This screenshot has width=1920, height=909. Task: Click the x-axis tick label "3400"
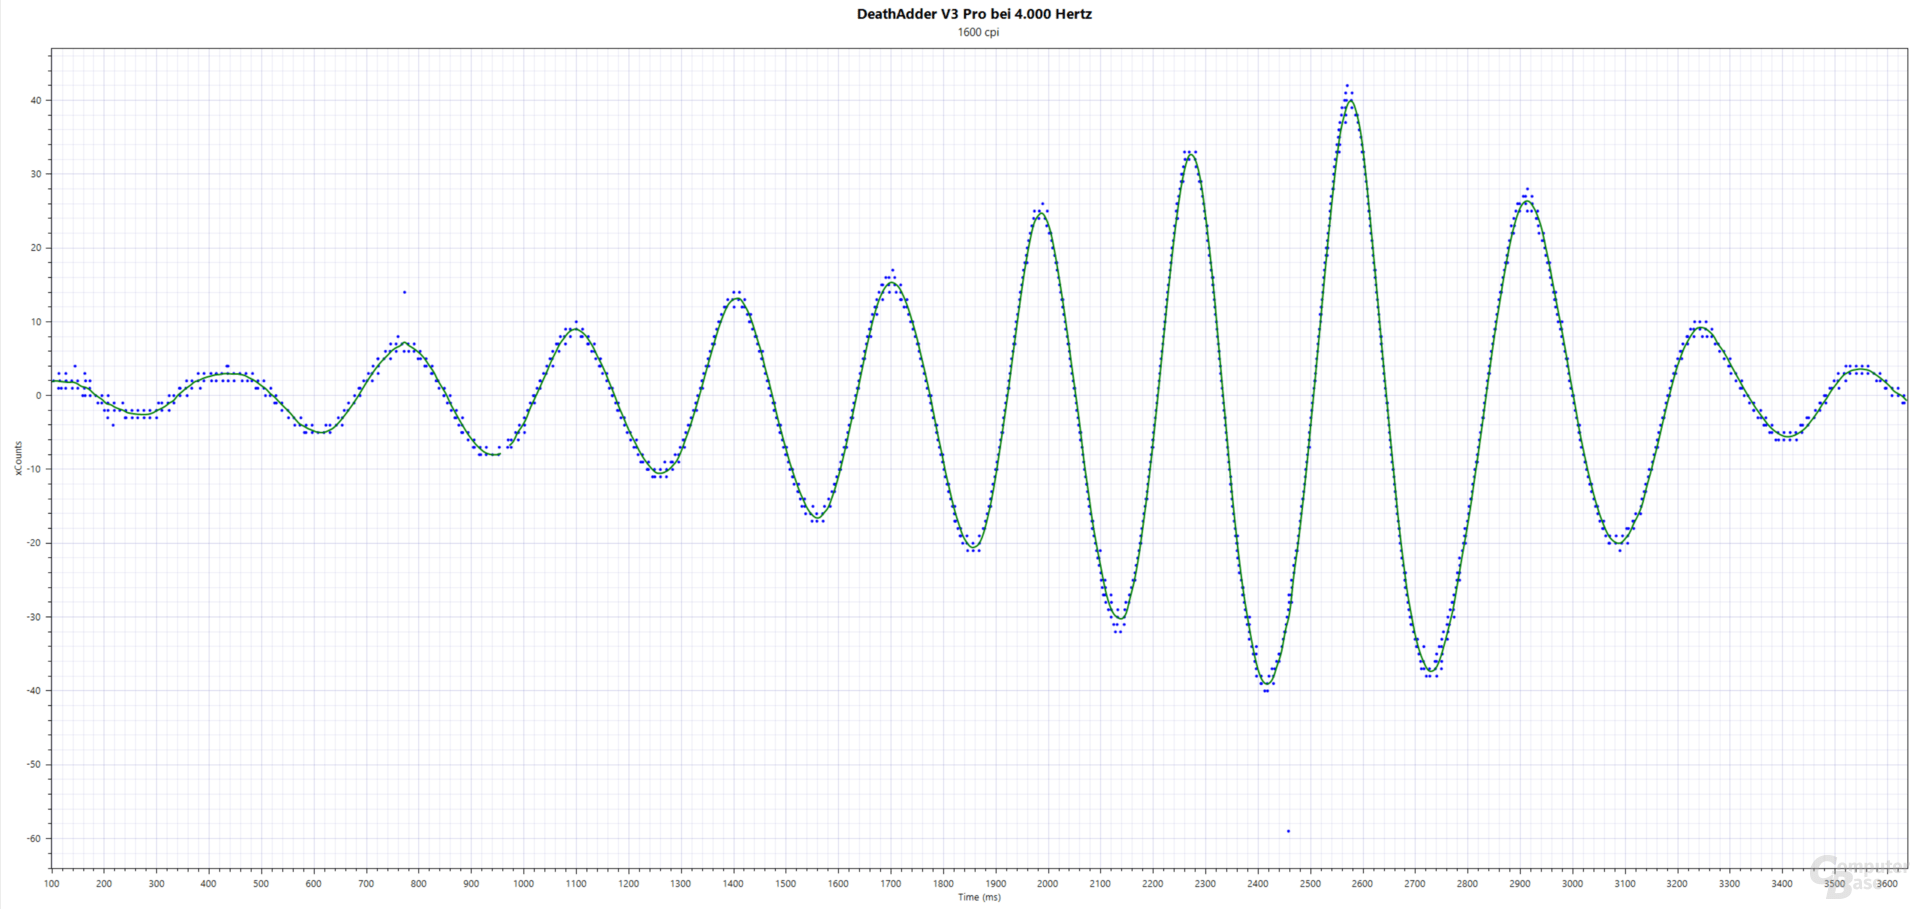[x=1782, y=884]
